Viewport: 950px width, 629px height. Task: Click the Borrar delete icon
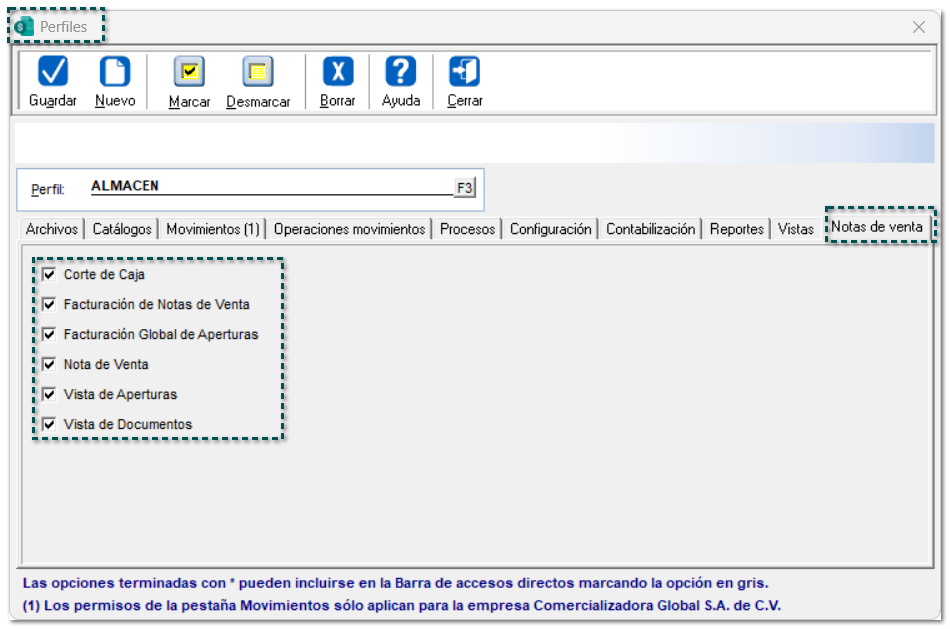337,72
